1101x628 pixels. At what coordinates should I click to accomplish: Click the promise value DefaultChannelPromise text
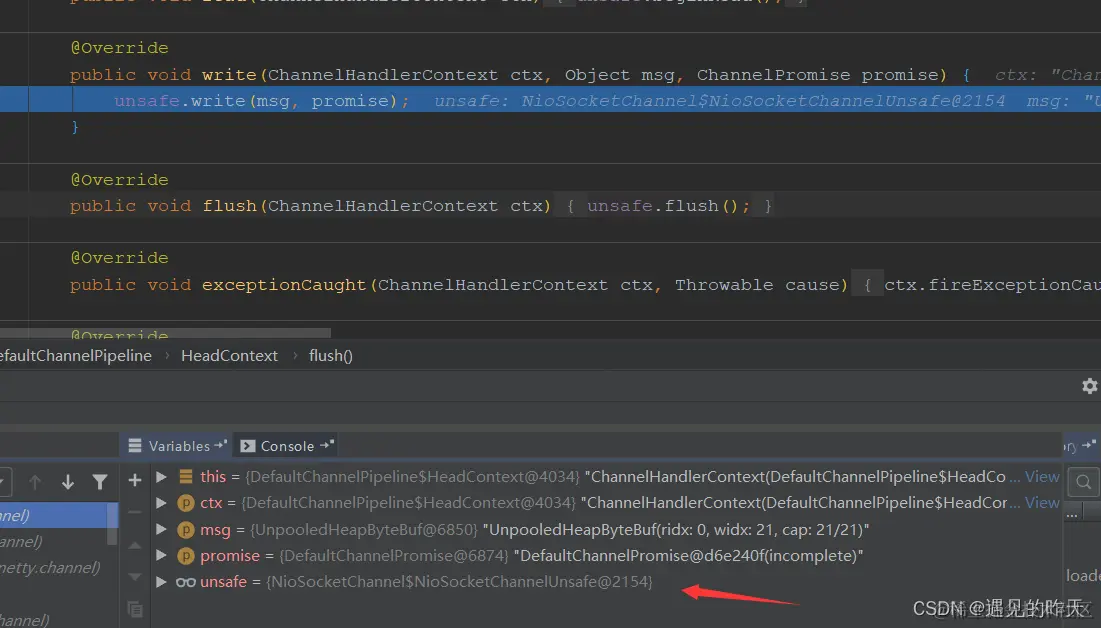[x=688, y=556]
